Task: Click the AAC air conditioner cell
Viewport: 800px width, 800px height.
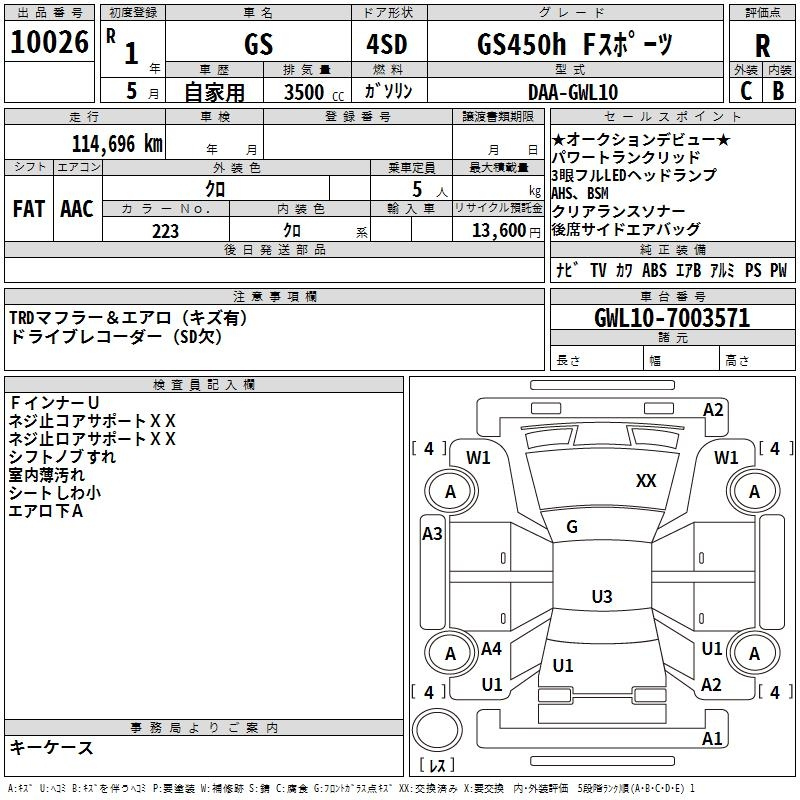Action: 76,209
